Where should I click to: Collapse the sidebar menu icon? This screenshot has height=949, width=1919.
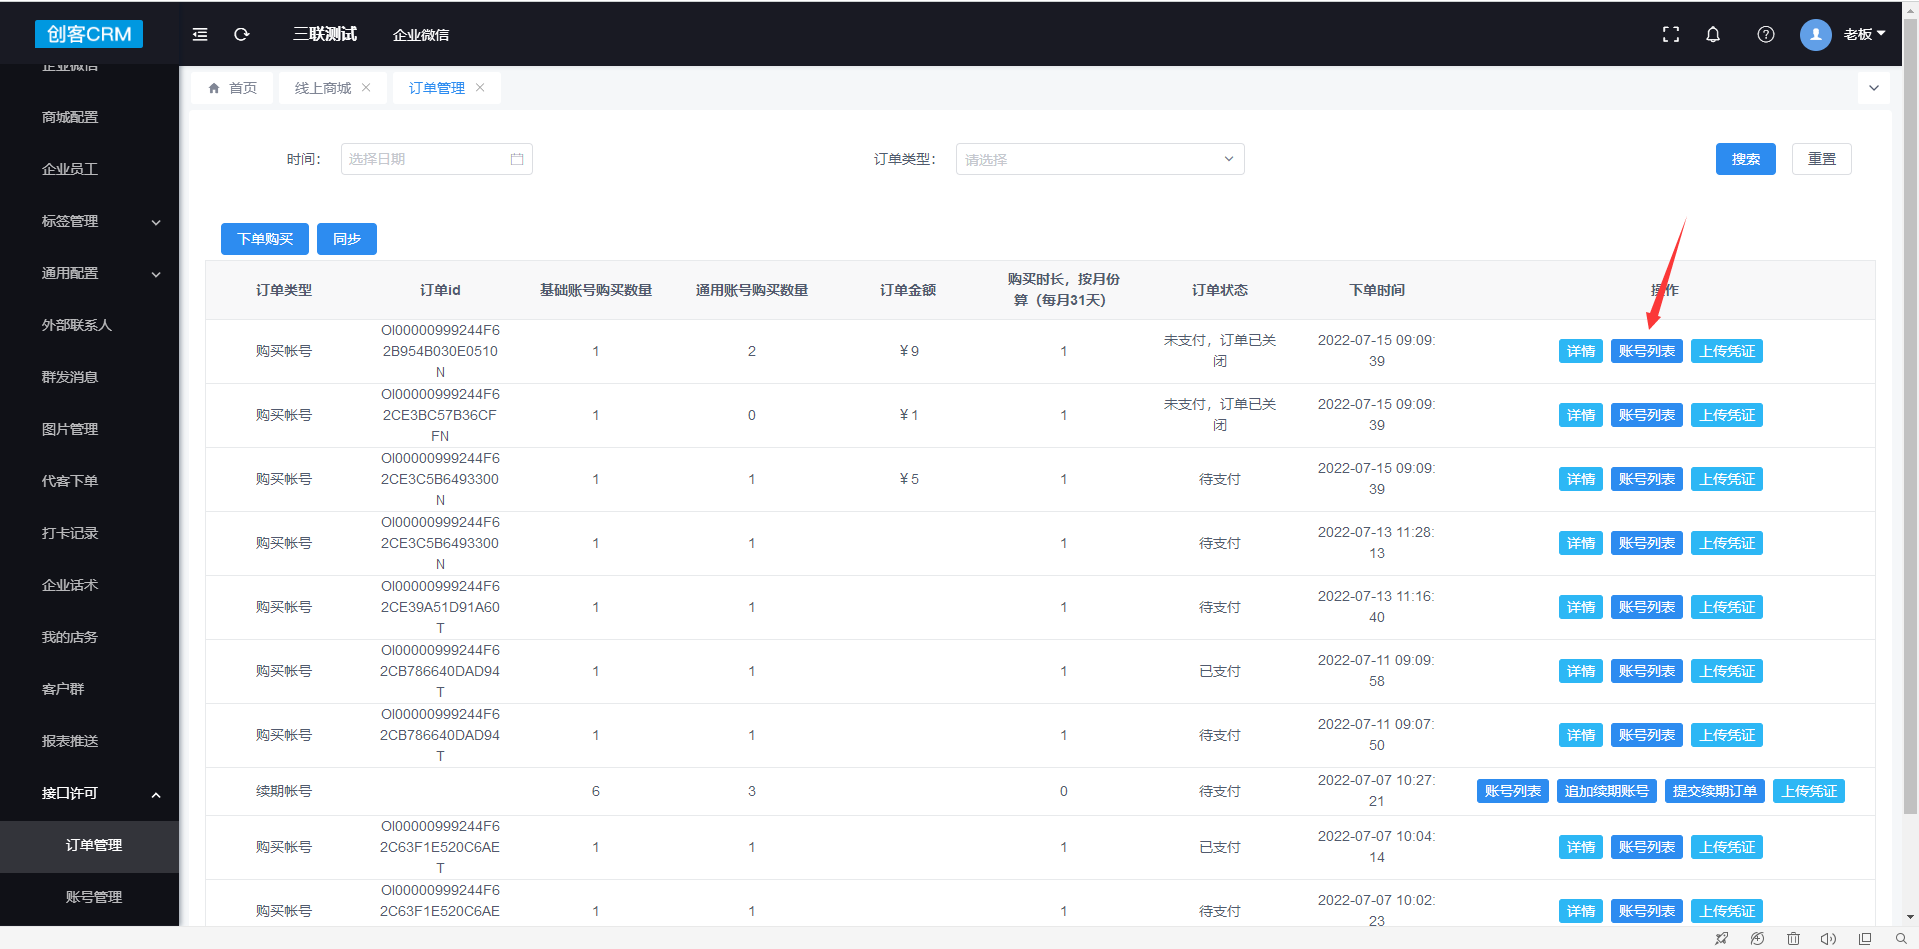200,34
